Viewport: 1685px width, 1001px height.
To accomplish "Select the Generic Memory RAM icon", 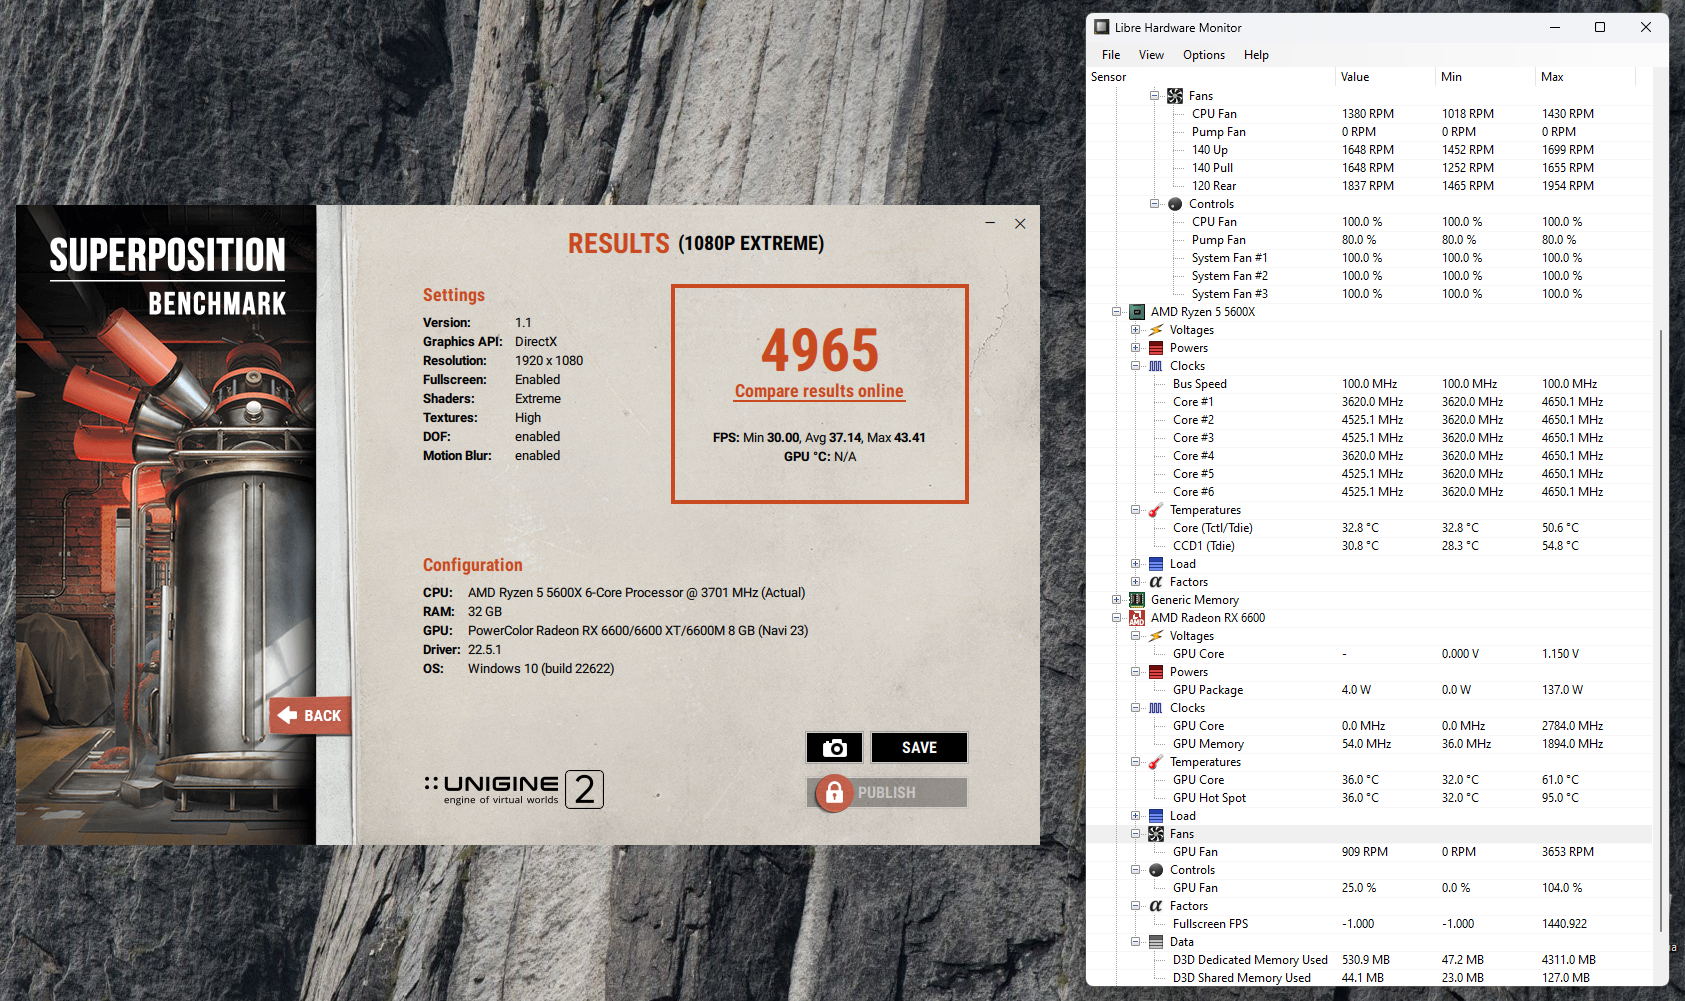I will (1137, 600).
